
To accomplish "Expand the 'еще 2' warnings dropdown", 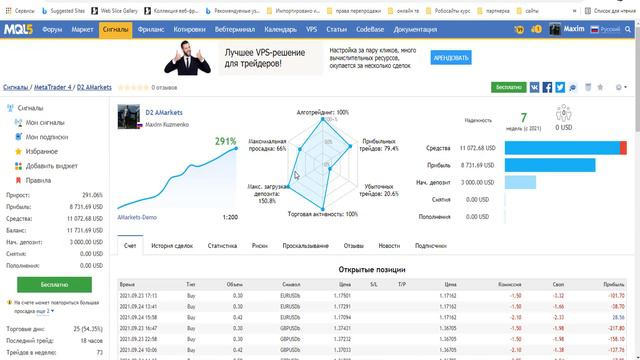I will pos(45,311).
